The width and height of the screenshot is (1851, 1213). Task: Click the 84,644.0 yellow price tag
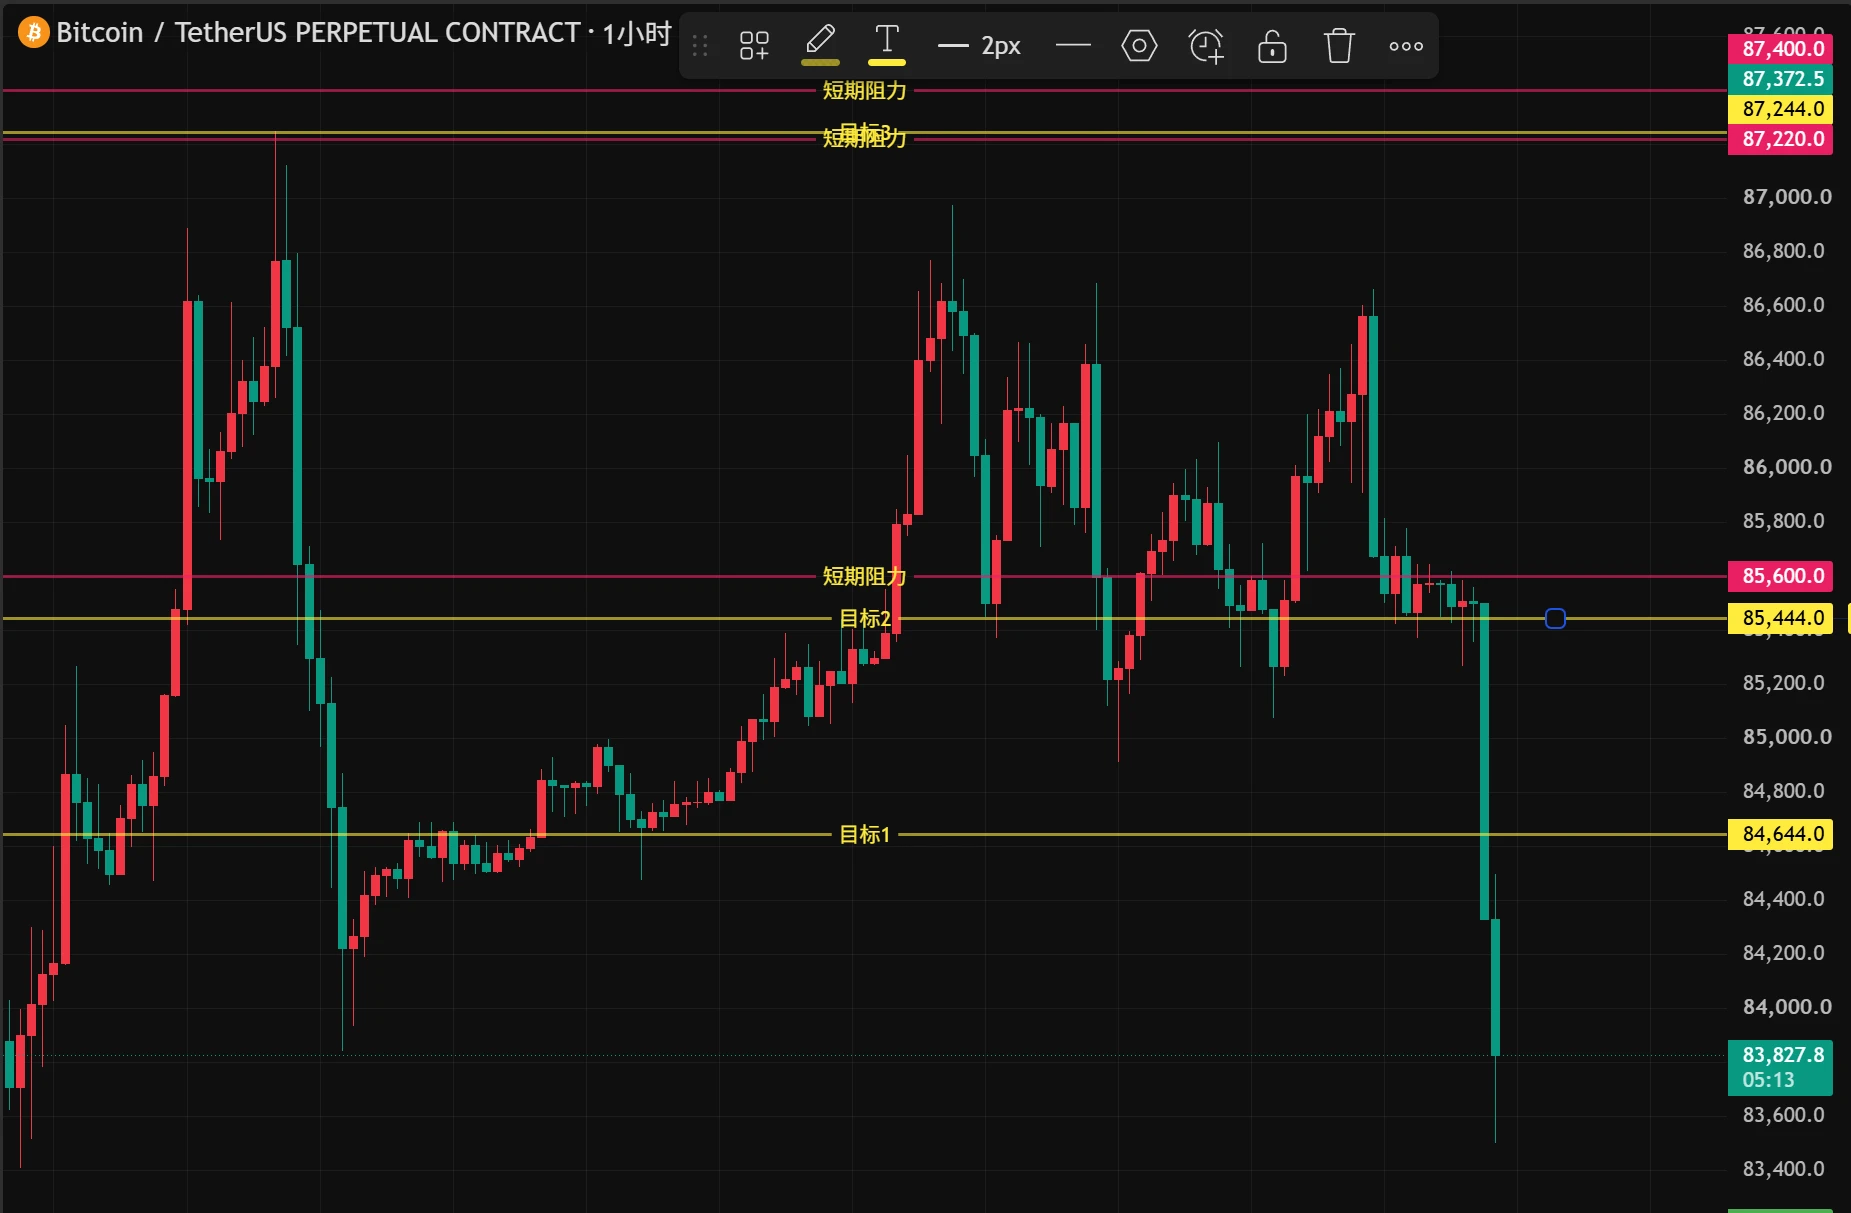(x=1780, y=834)
